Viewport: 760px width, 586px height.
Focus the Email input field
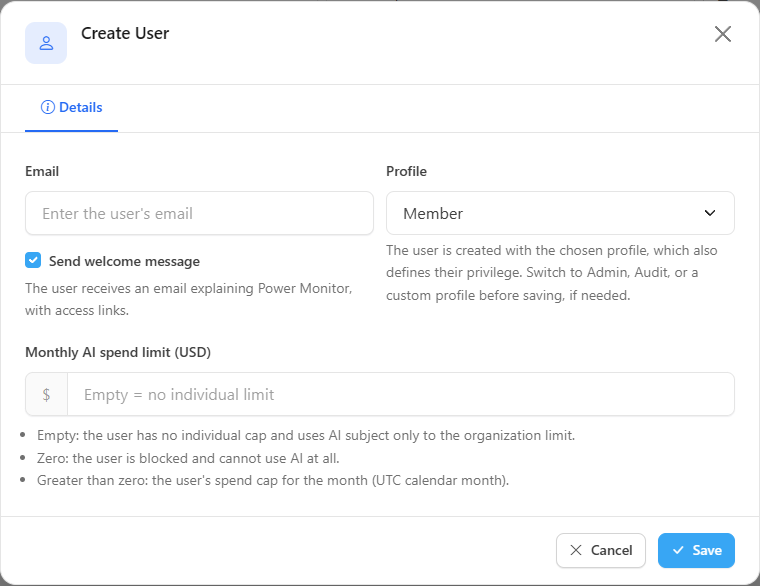[x=199, y=213]
